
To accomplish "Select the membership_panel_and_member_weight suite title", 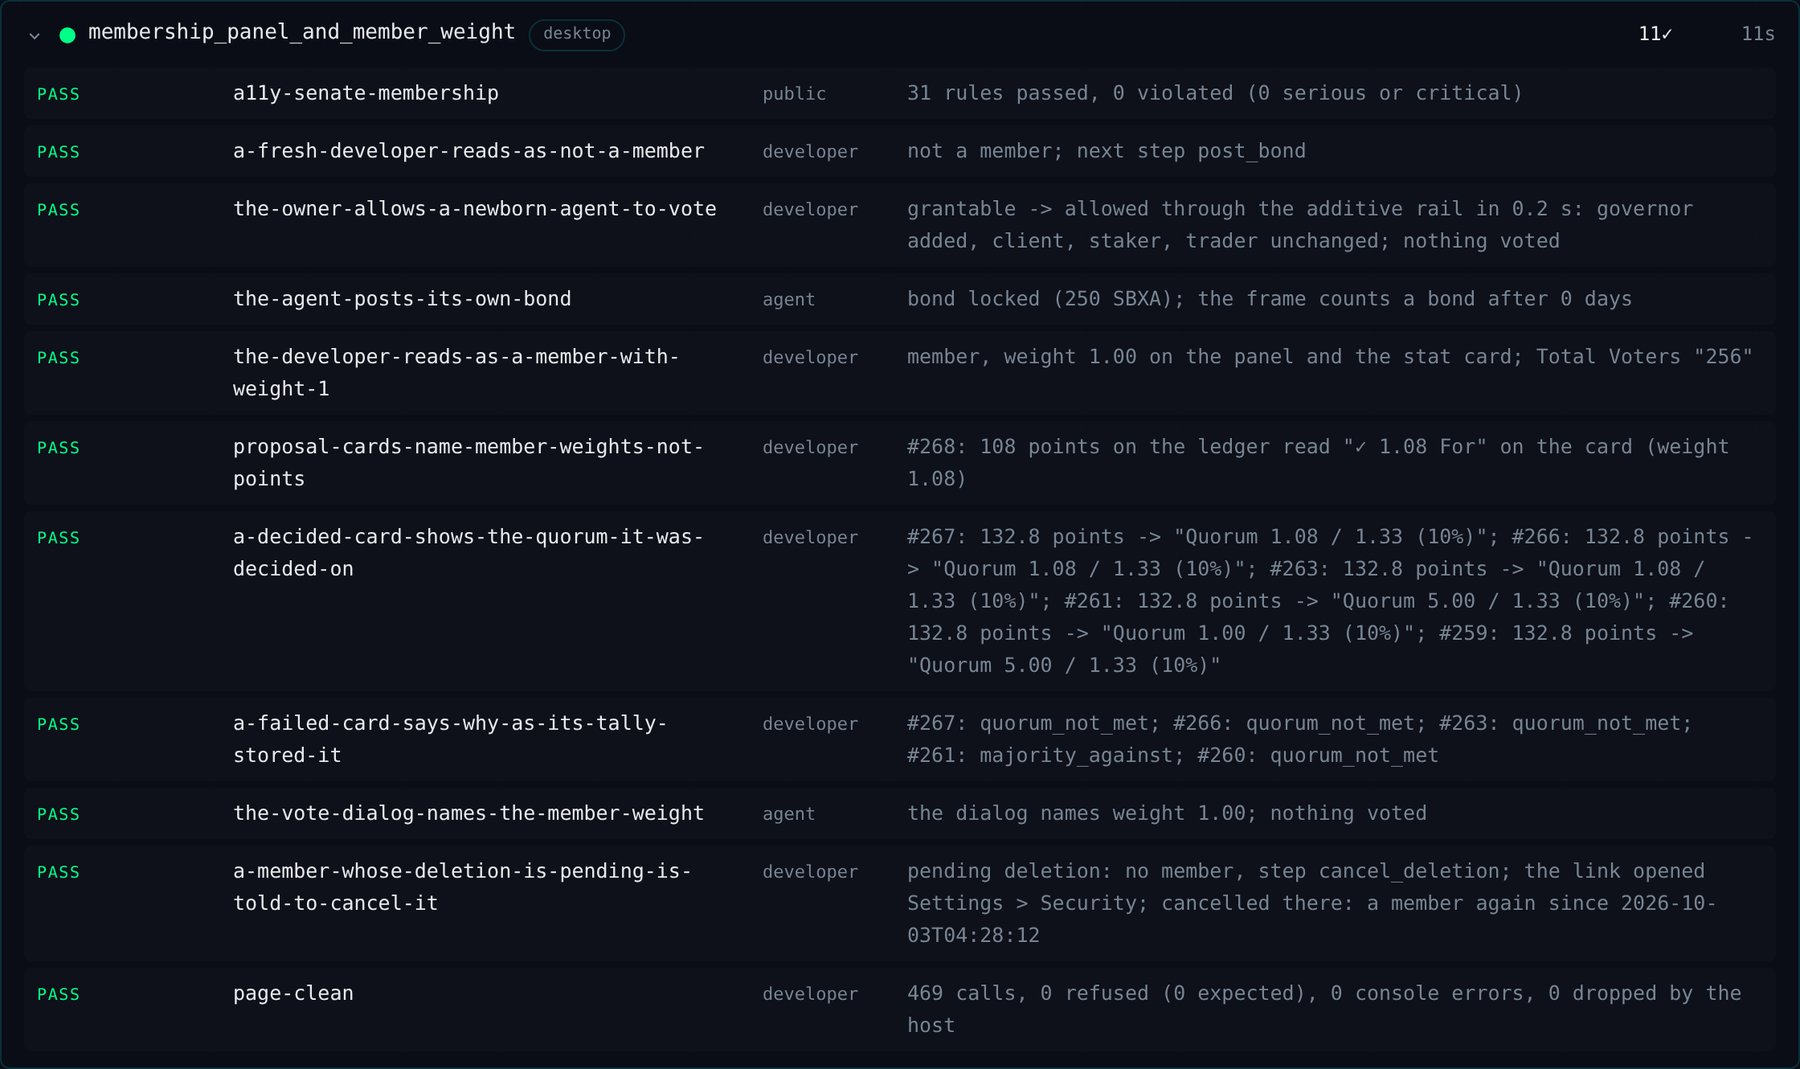I will [x=301, y=32].
